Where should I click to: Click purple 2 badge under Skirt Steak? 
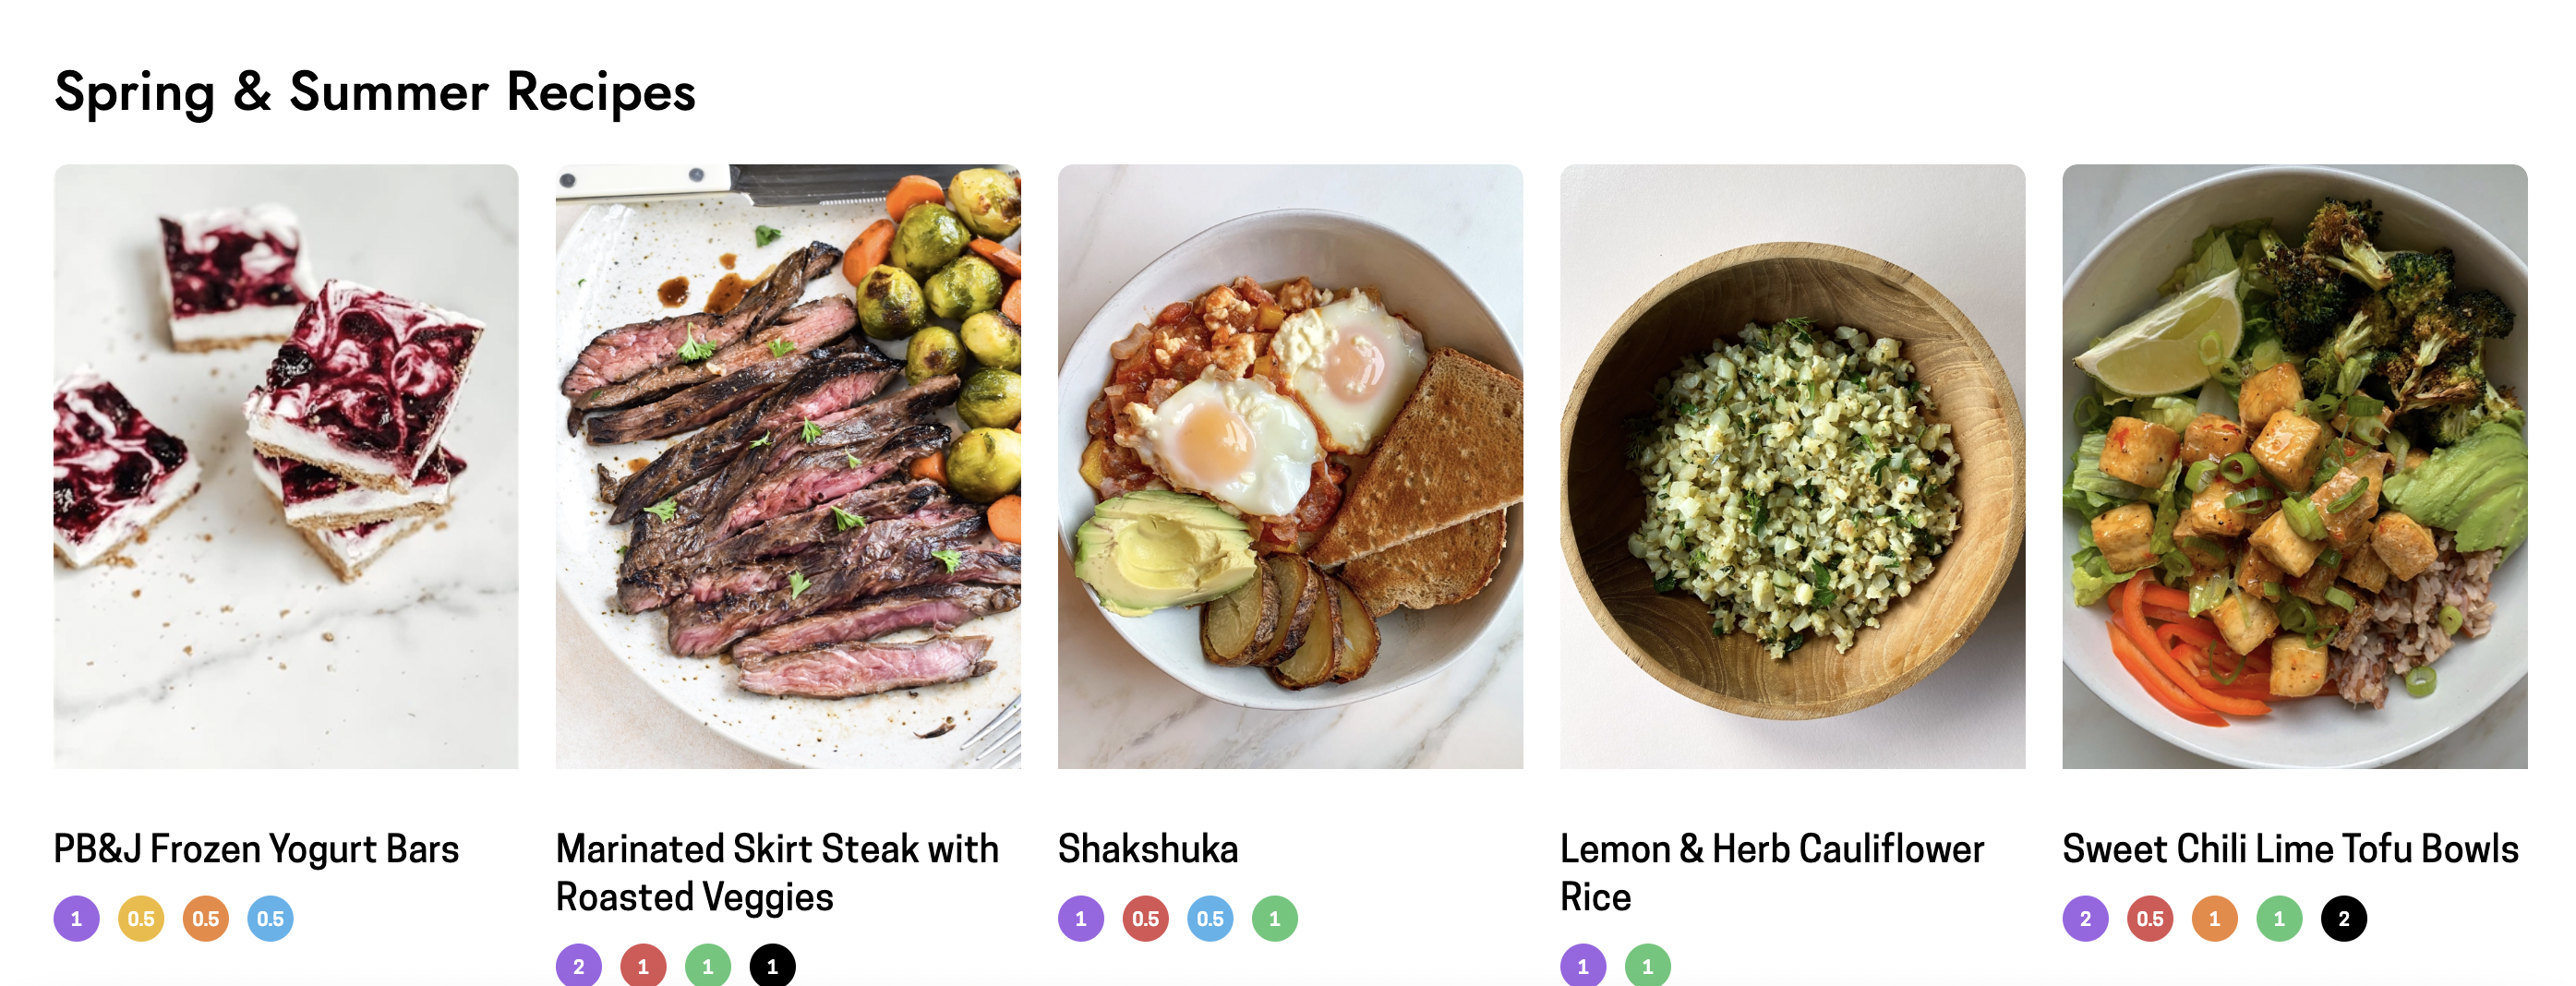click(x=579, y=965)
